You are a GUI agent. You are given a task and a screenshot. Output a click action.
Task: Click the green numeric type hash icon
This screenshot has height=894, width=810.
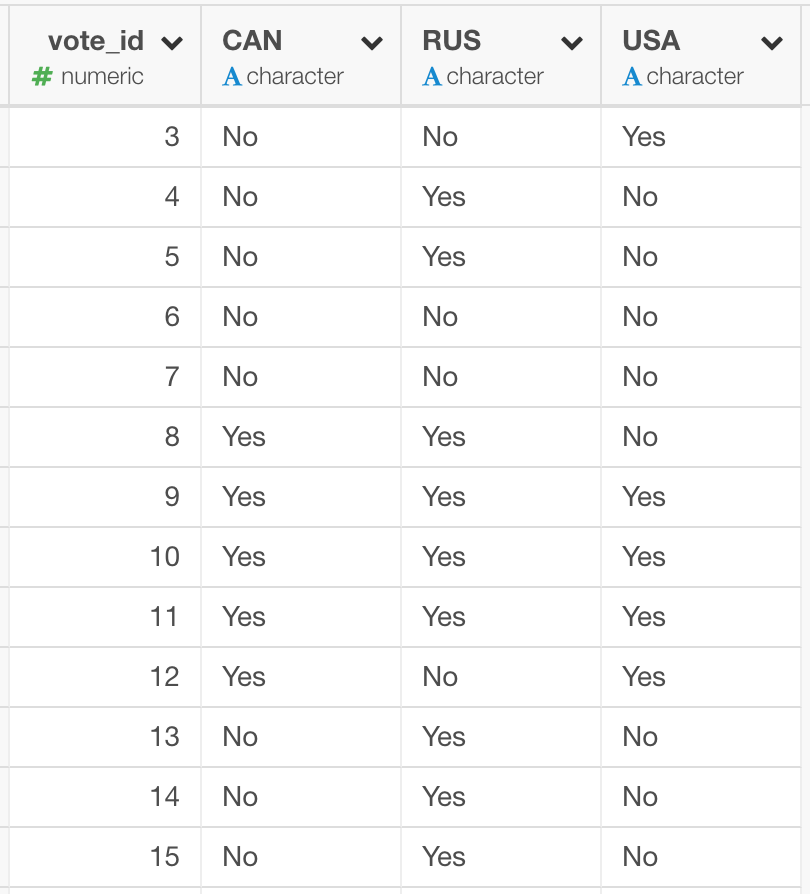click(42, 76)
